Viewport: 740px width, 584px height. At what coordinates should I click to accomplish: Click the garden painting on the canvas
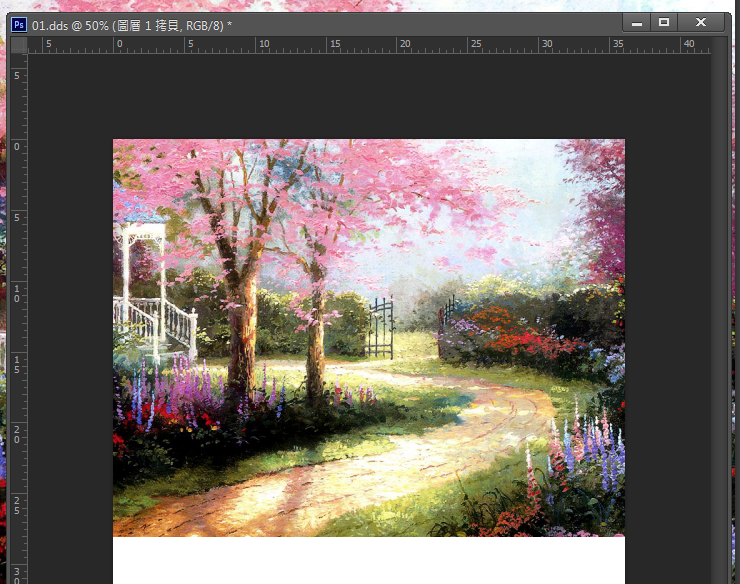point(369,338)
